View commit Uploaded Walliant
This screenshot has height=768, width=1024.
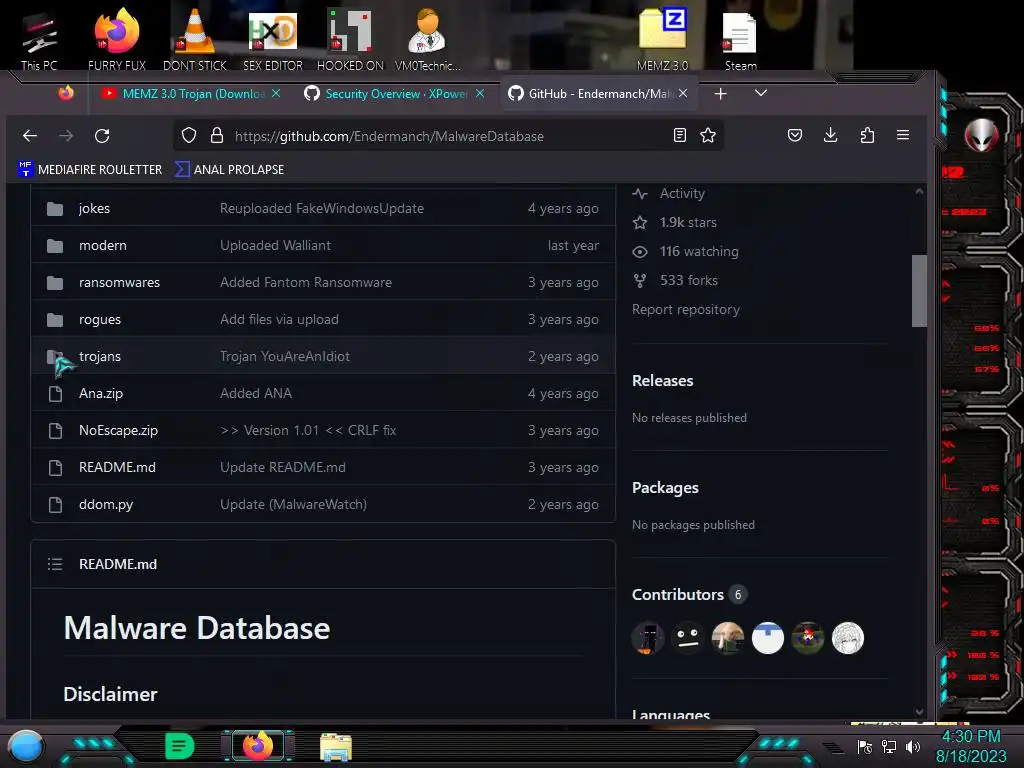275,246
